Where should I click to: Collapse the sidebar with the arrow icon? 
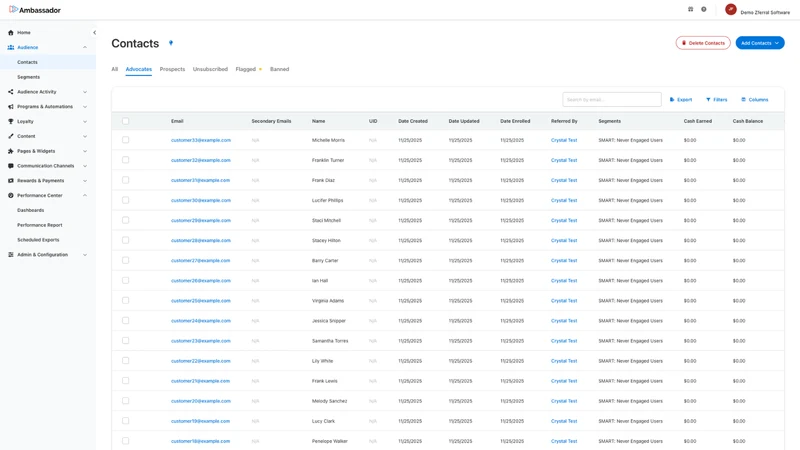pos(94,33)
